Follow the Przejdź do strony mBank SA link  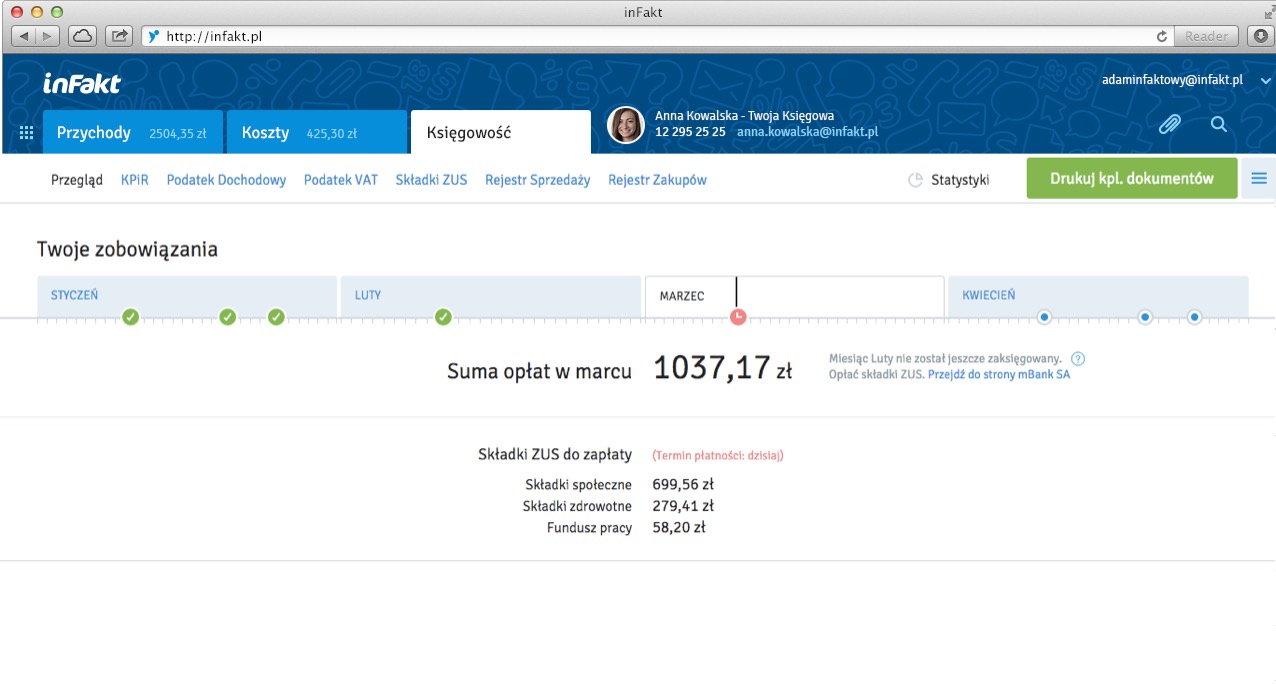tap(998, 375)
